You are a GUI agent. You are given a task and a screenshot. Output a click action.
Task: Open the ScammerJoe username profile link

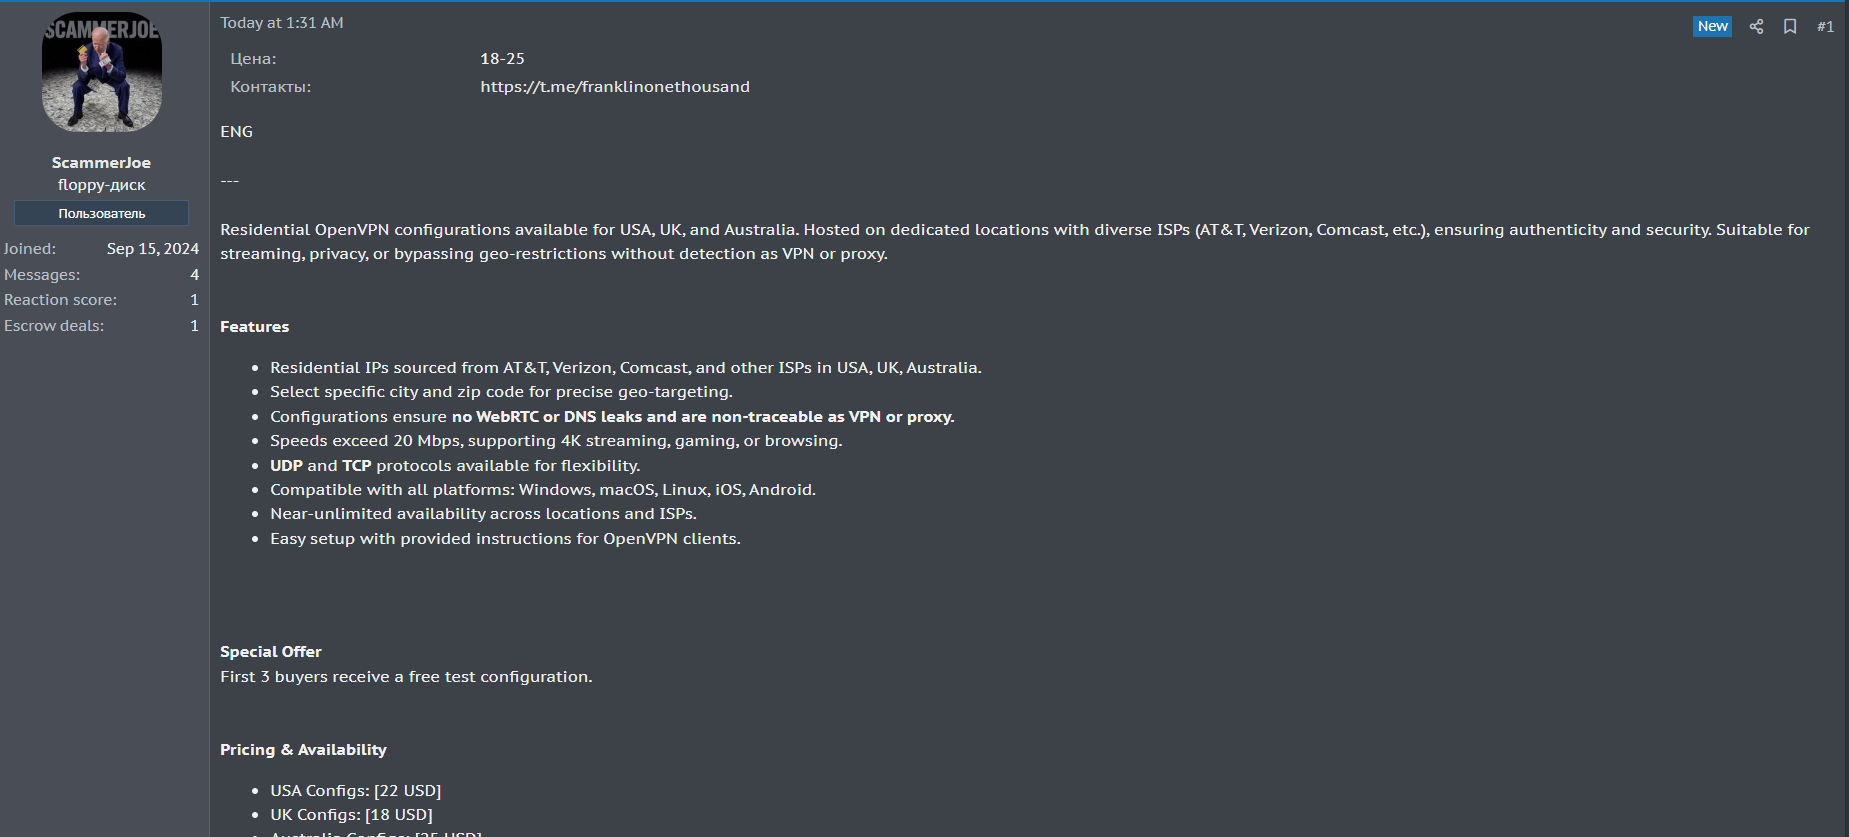(101, 163)
